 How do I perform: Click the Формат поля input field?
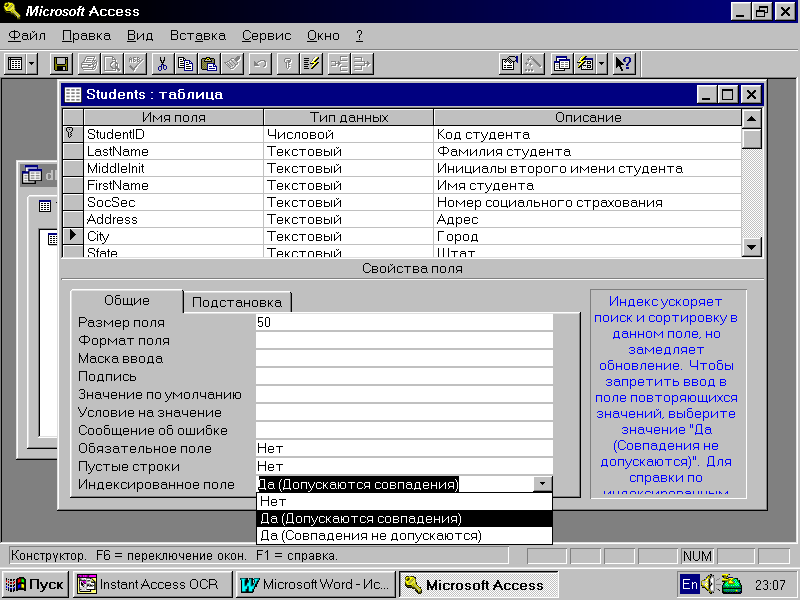(x=404, y=340)
